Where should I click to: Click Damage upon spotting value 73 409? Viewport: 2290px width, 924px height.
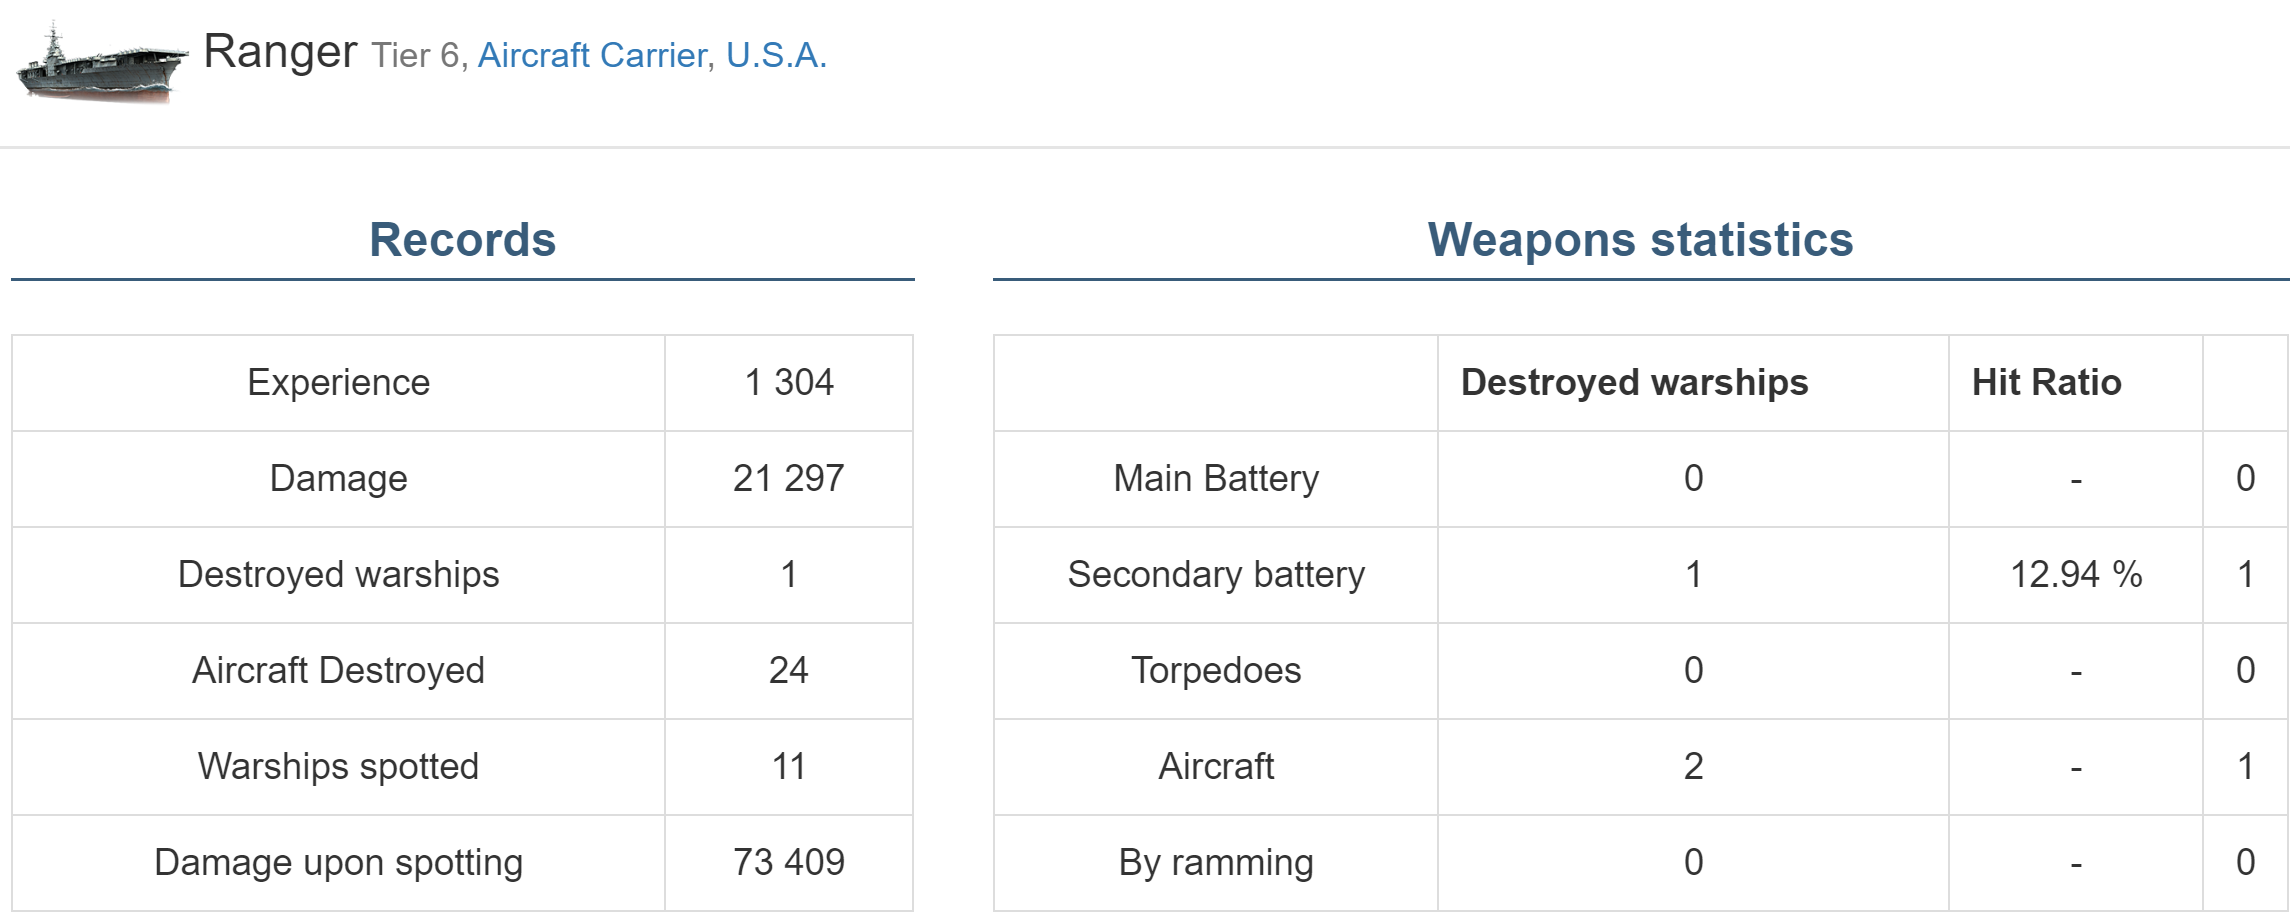pos(790,861)
